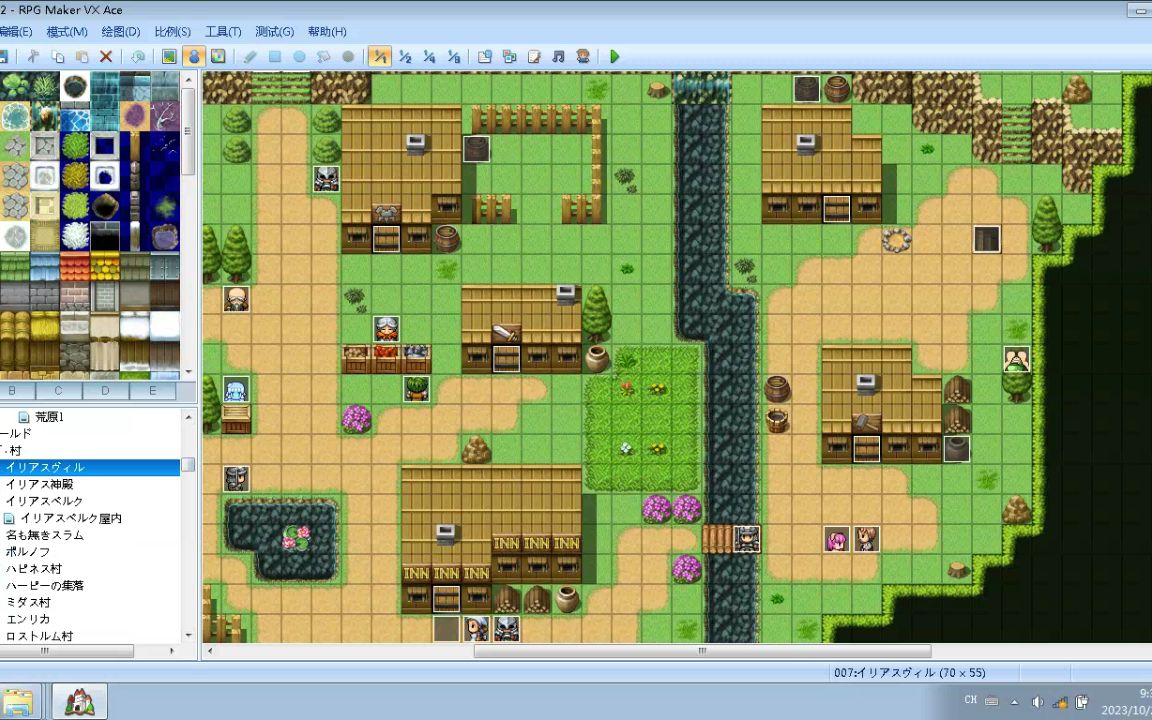Pick the orange roof tile in palette

coord(74,267)
